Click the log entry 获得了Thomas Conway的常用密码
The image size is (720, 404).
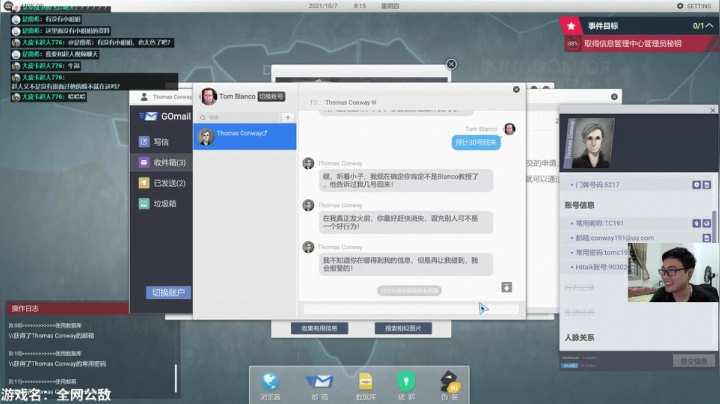[x=57, y=364]
